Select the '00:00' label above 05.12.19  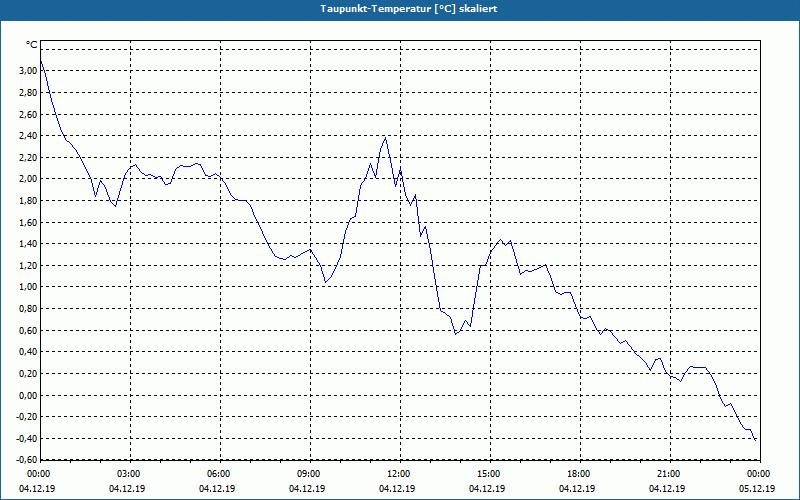click(x=759, y=474)
